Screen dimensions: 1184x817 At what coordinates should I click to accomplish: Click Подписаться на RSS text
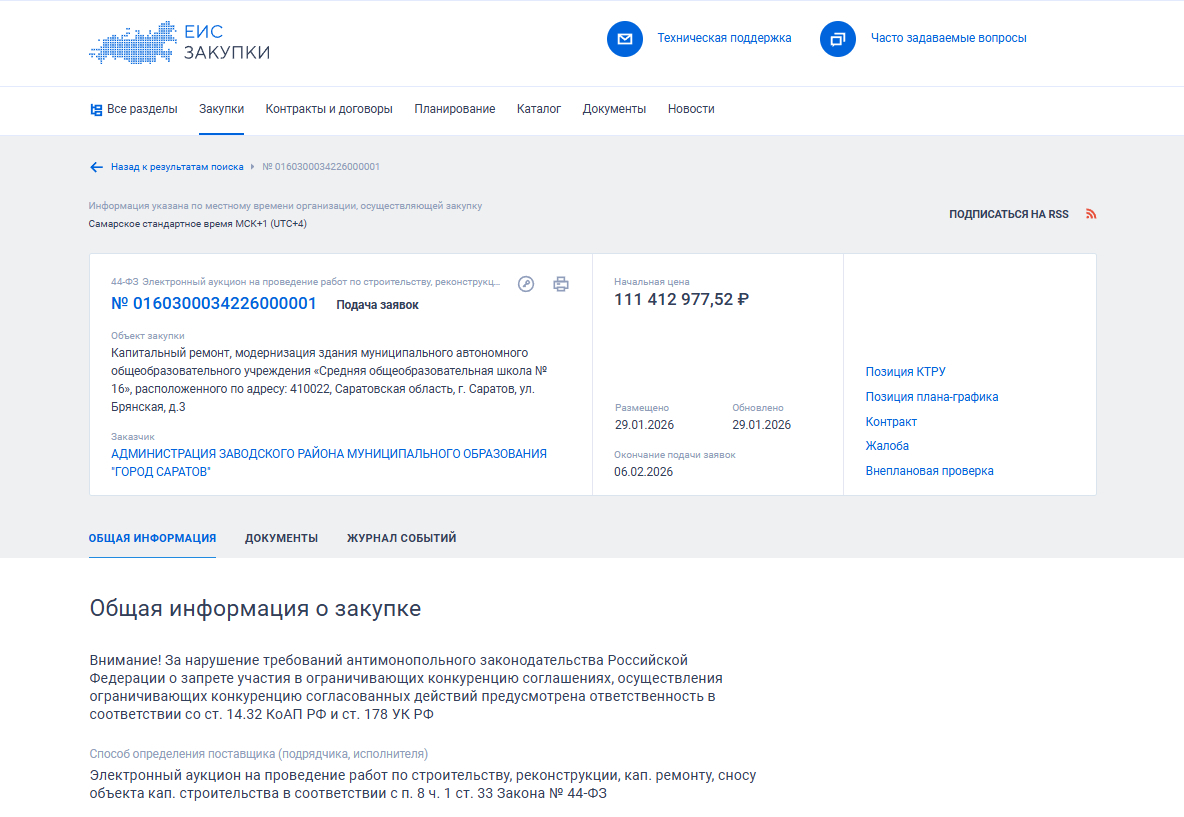[1008, 214]
